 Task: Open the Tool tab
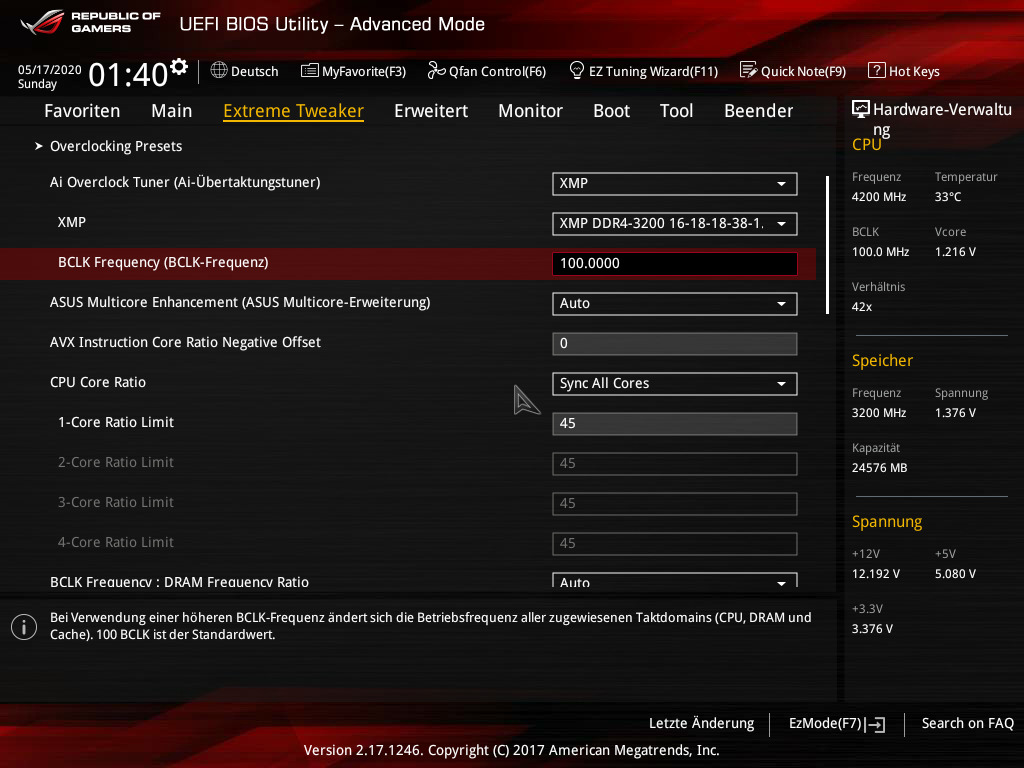(x=677, y=110)
